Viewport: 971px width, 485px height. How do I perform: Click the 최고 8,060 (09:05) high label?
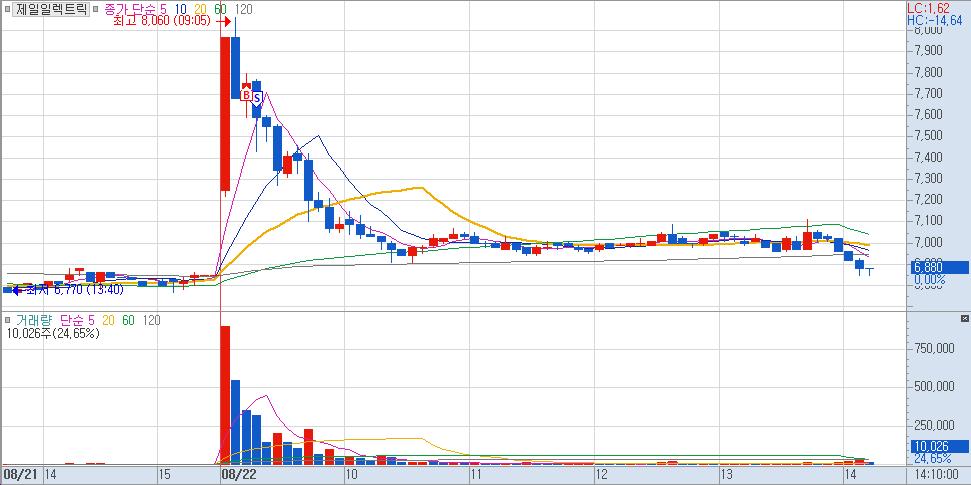click(163, 20)
